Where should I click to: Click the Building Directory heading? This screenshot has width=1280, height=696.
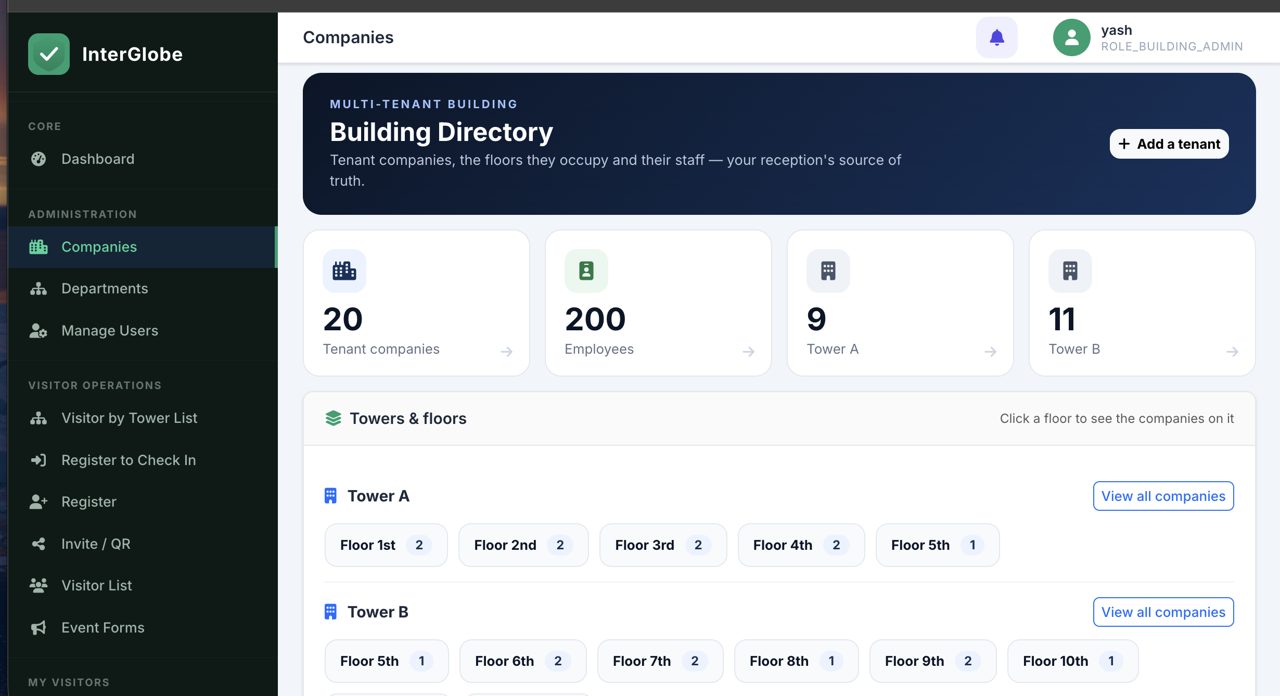pos(441,132)
